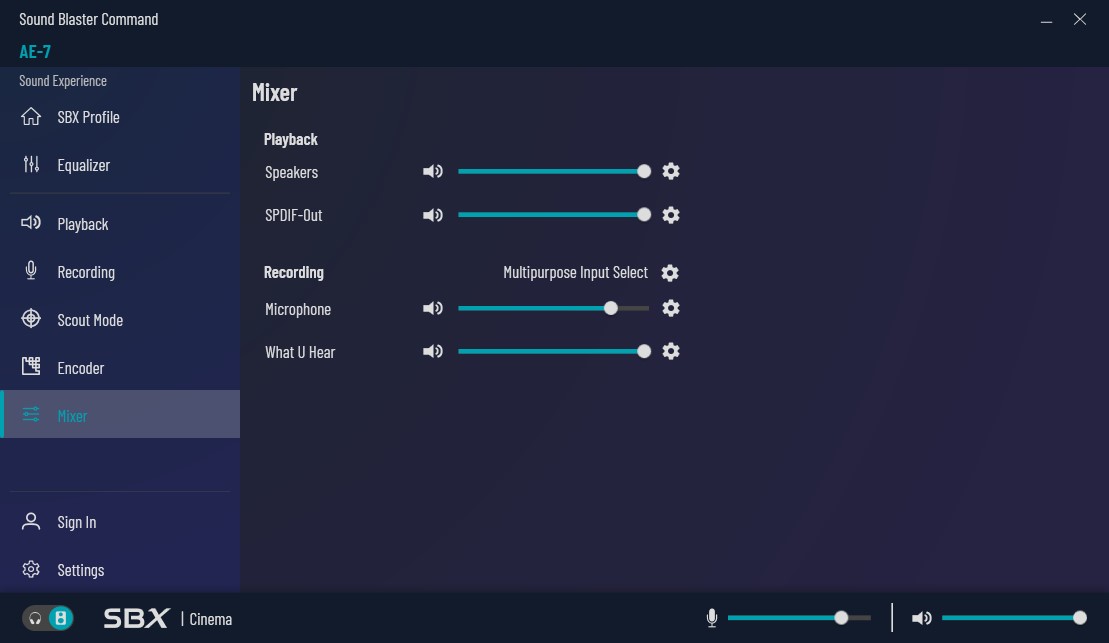Viewport: 1109px width, 643px height.
Task: Adjust bottom bar master volume slider
Action: tap(1014, 618)
